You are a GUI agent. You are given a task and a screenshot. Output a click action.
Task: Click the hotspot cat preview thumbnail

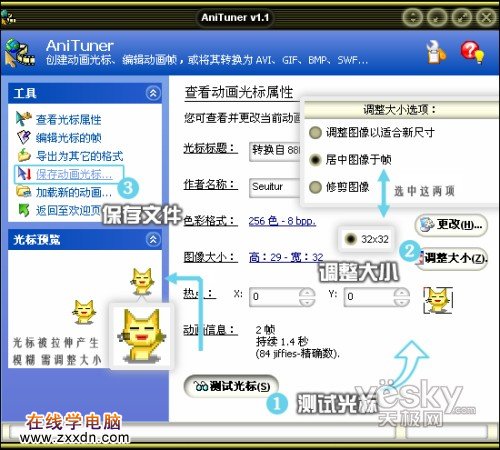coord(438,300)
